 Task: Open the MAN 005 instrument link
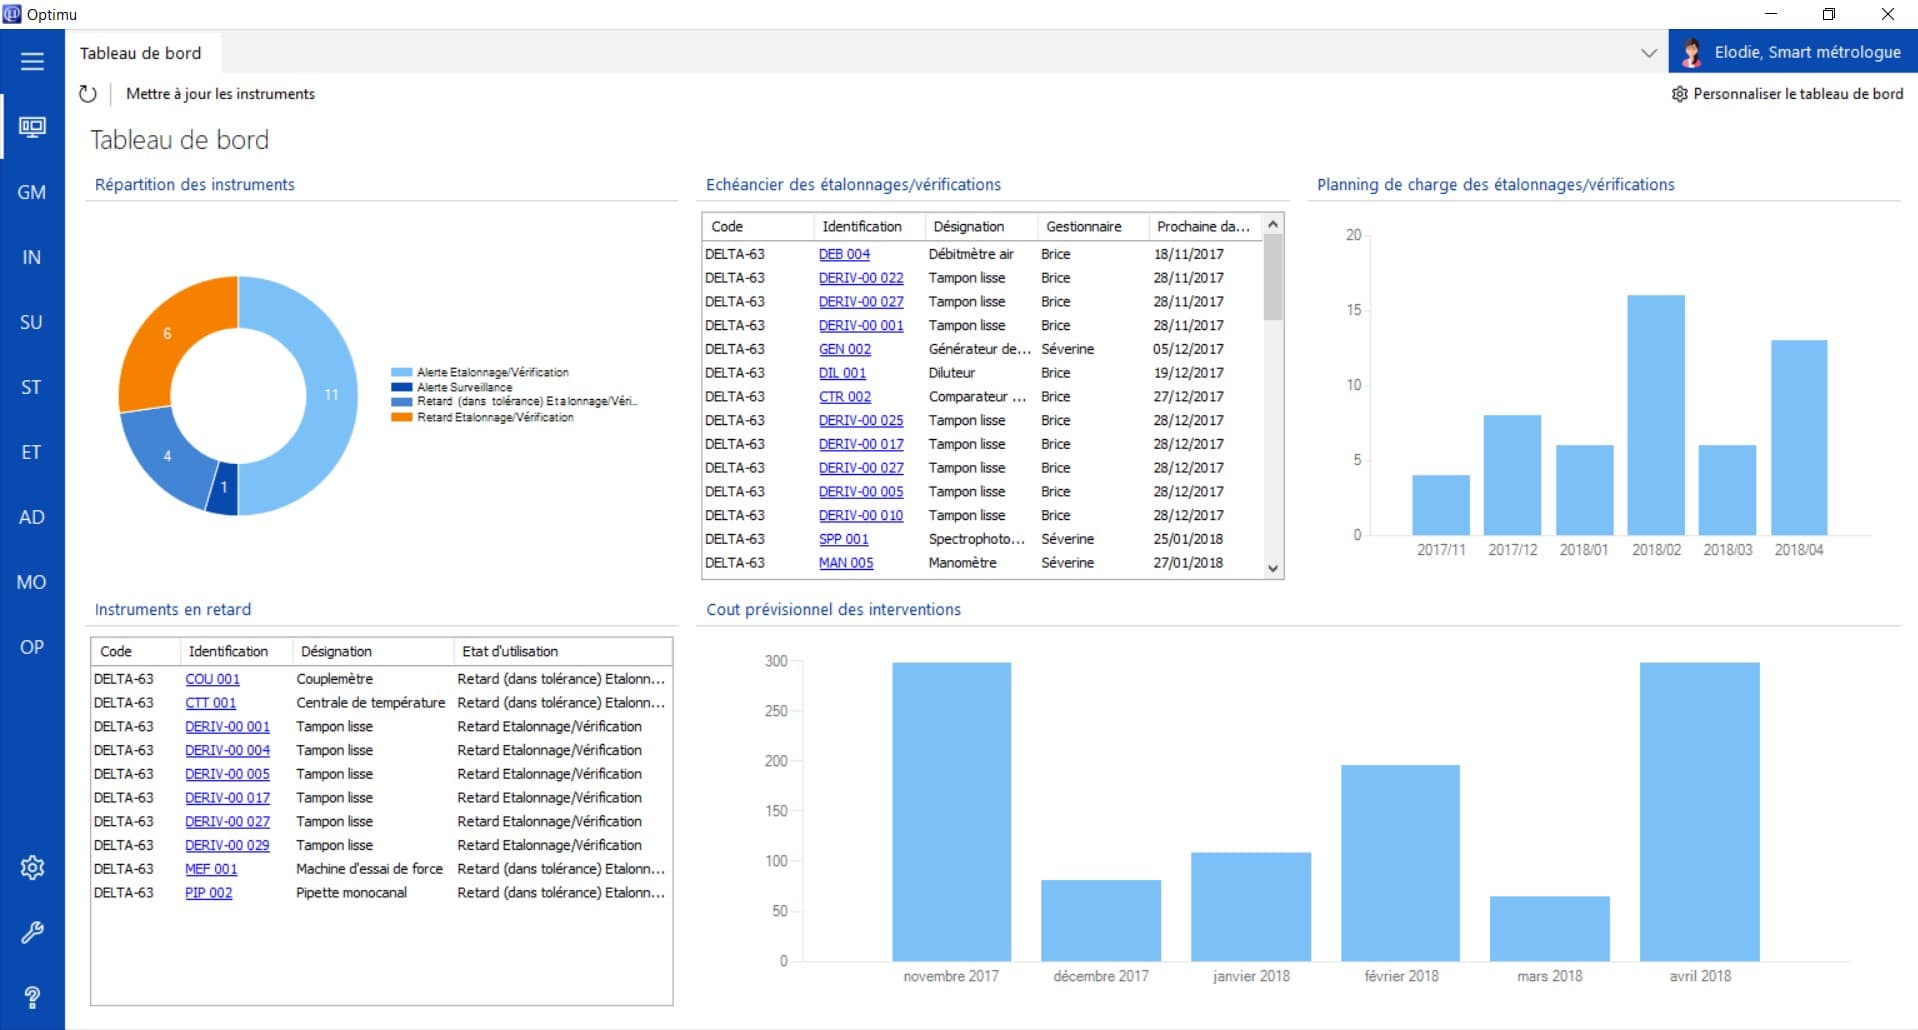(846, 563)
